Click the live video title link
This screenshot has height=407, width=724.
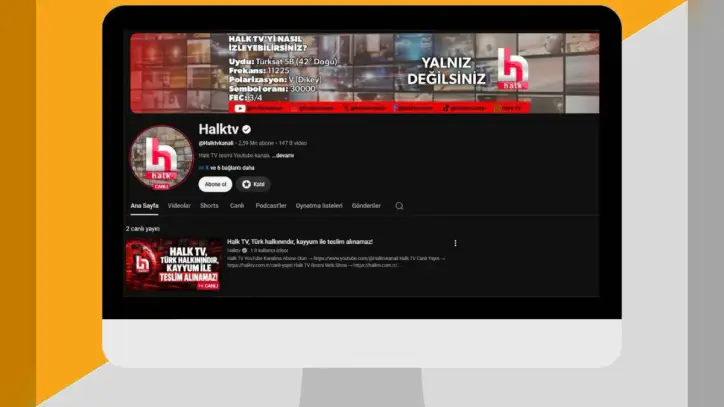tap(300, 242)
